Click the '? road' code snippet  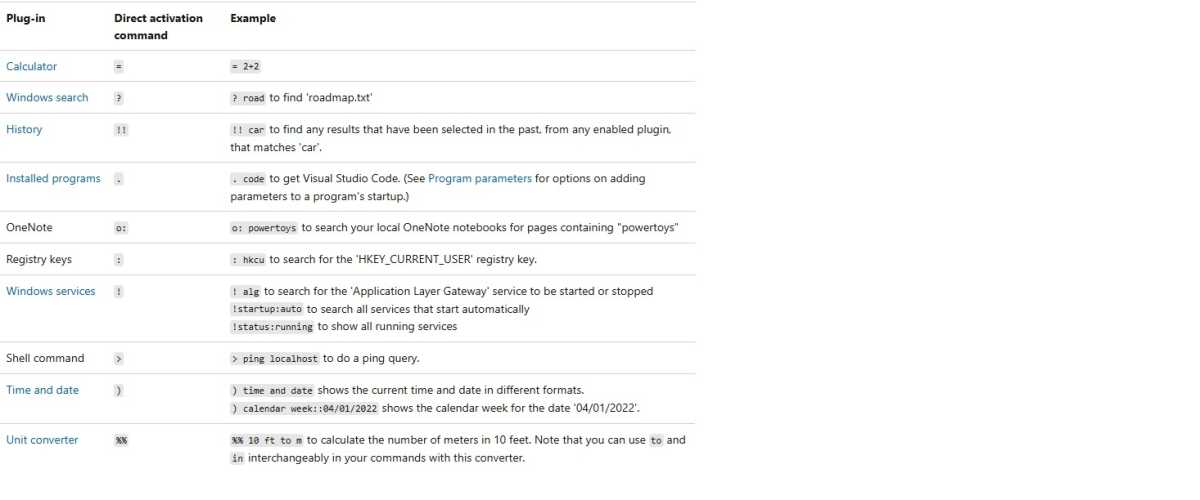pos(248,98)
